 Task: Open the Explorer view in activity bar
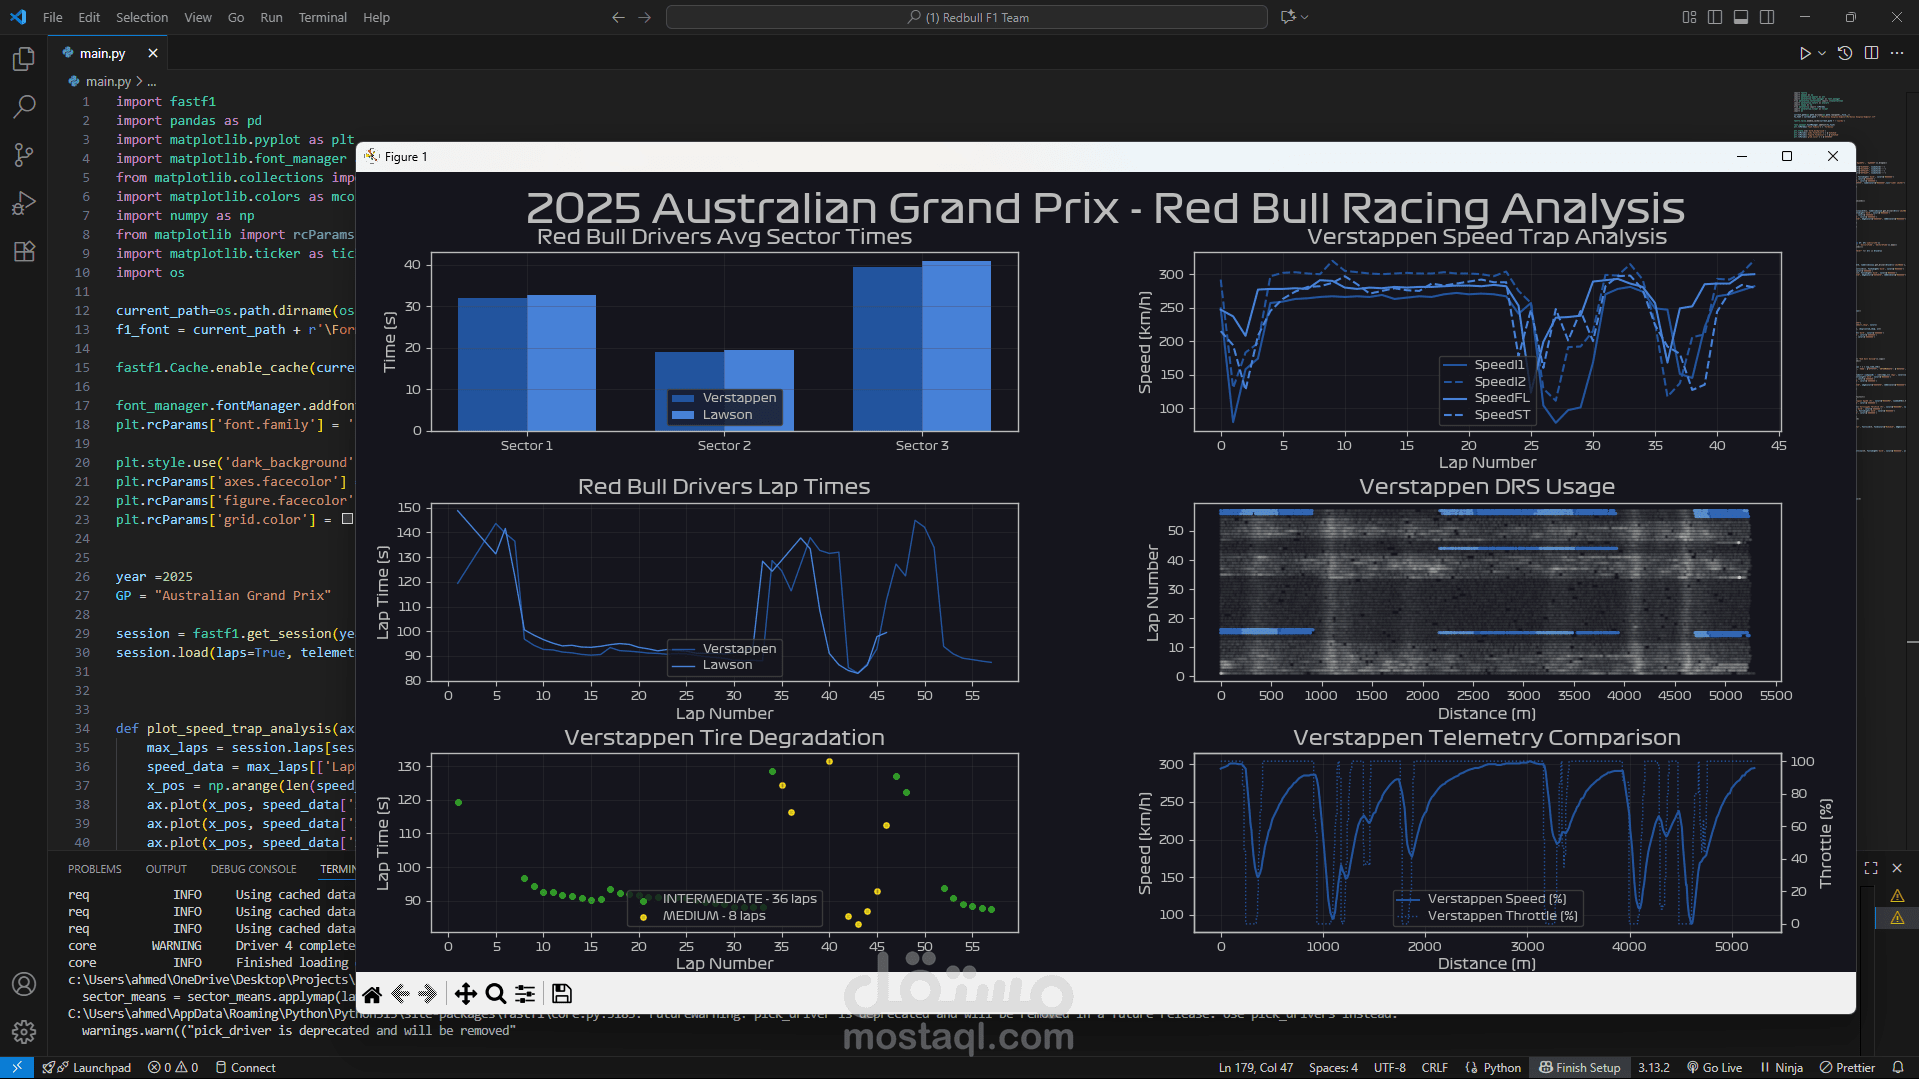coord(24,59)
